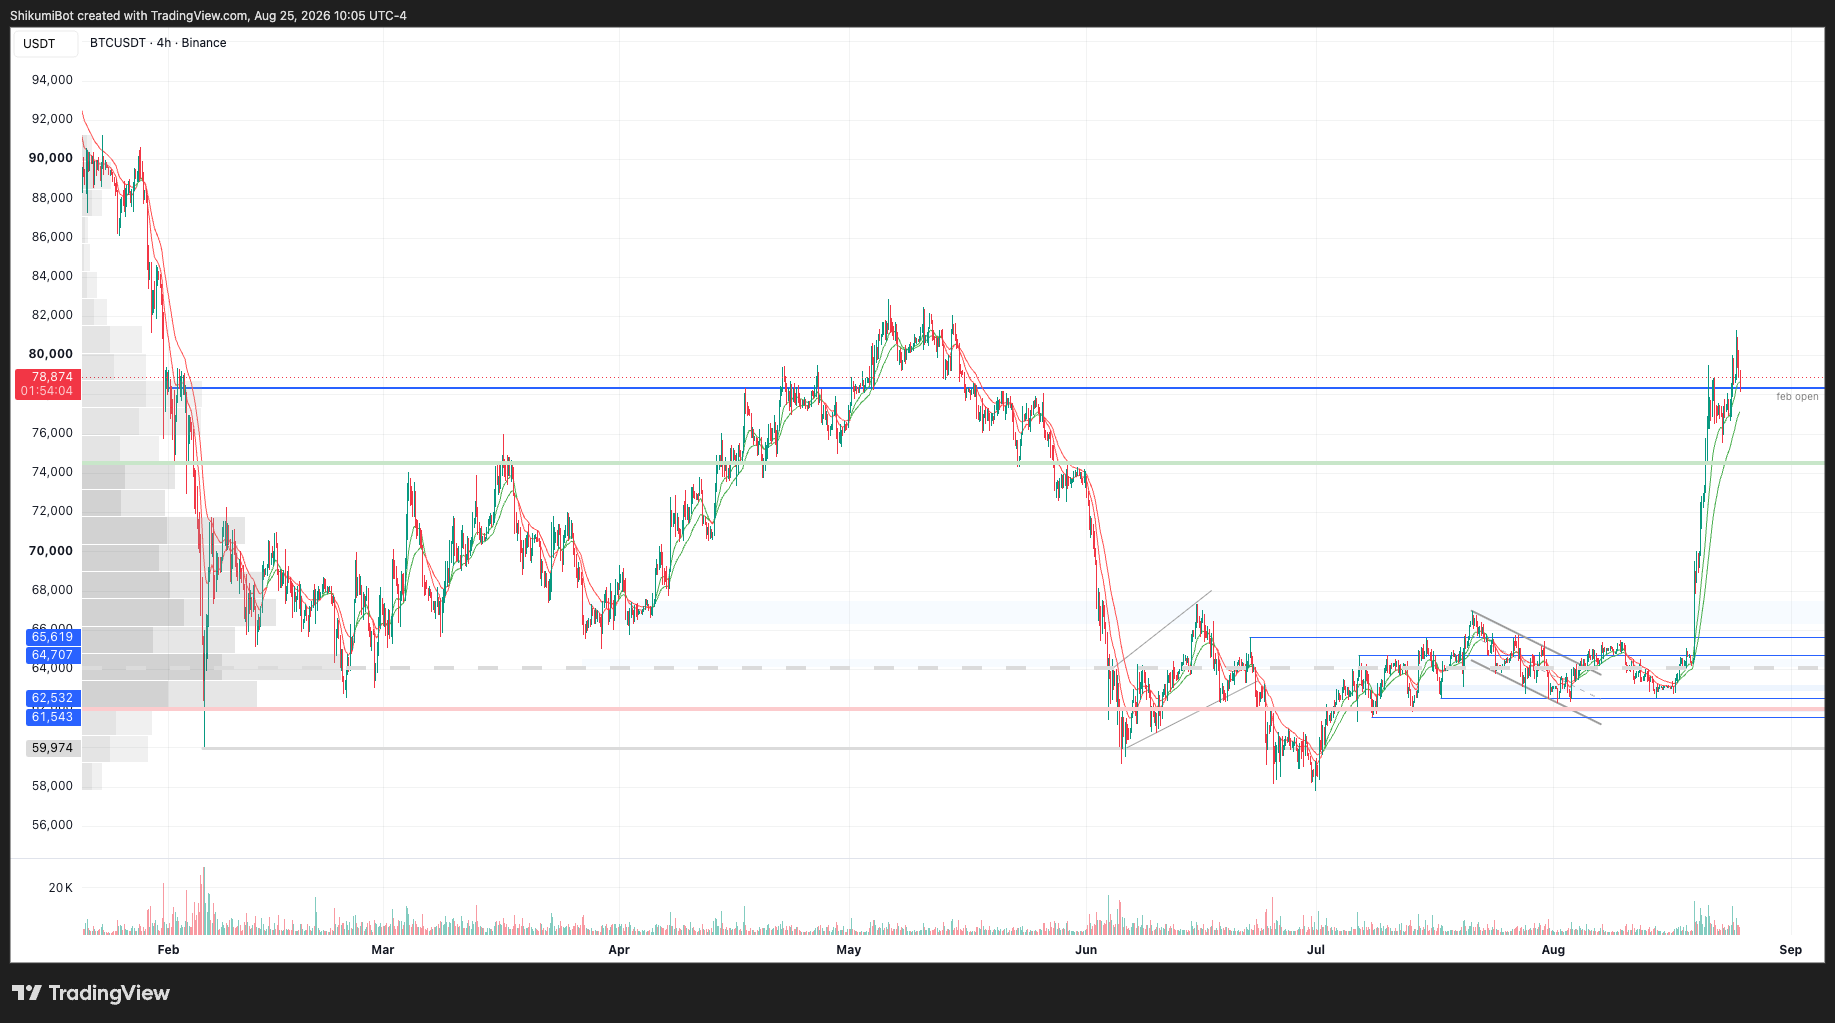Click the BTCUSDT · 4h · Binance symbol title
This screenshot has width=1835, height=1023.
(158, 43)
